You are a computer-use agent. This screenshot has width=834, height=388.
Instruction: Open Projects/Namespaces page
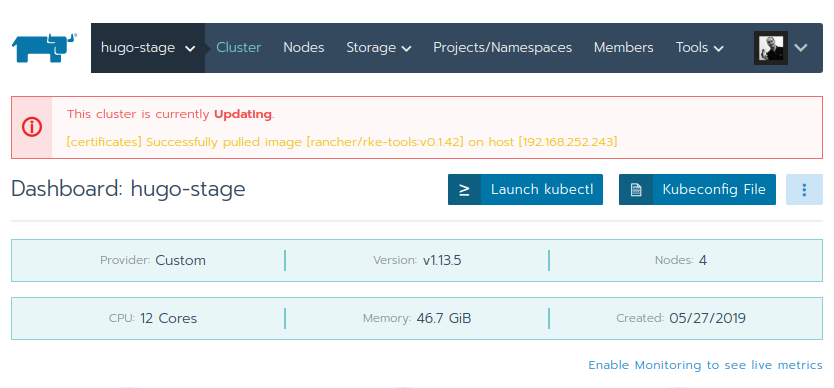(503, 48)
